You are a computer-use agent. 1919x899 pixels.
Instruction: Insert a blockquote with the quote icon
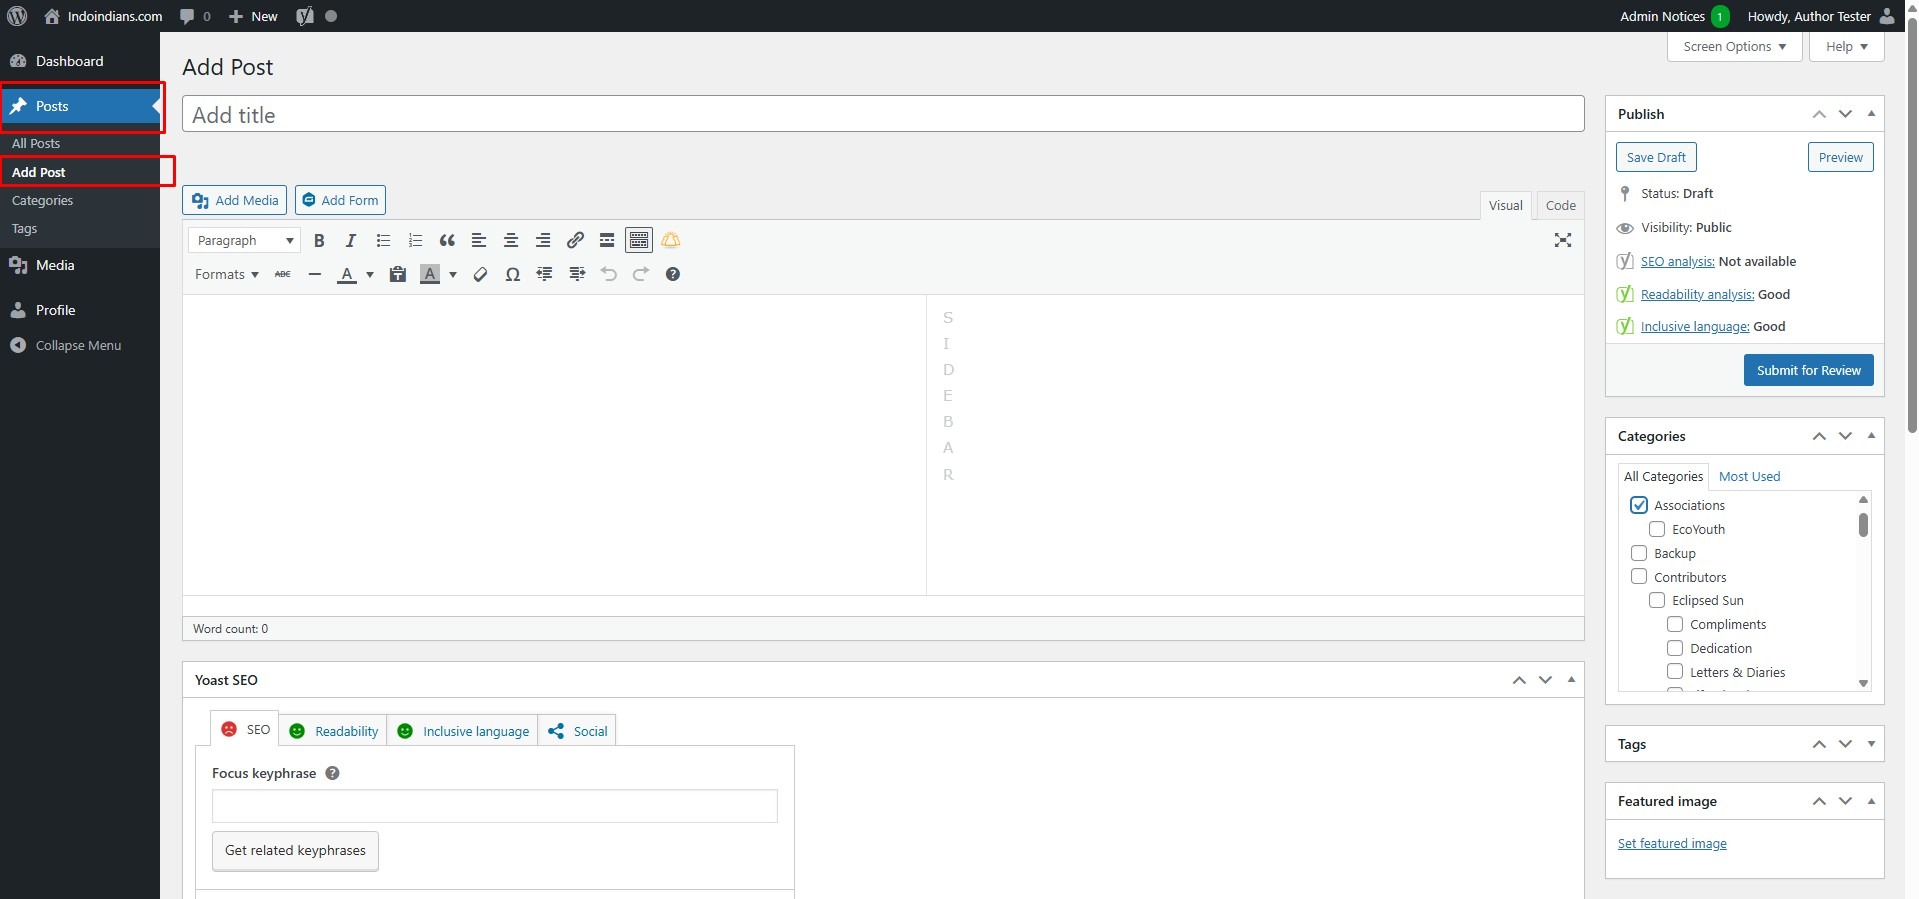[x=447, y=241]
